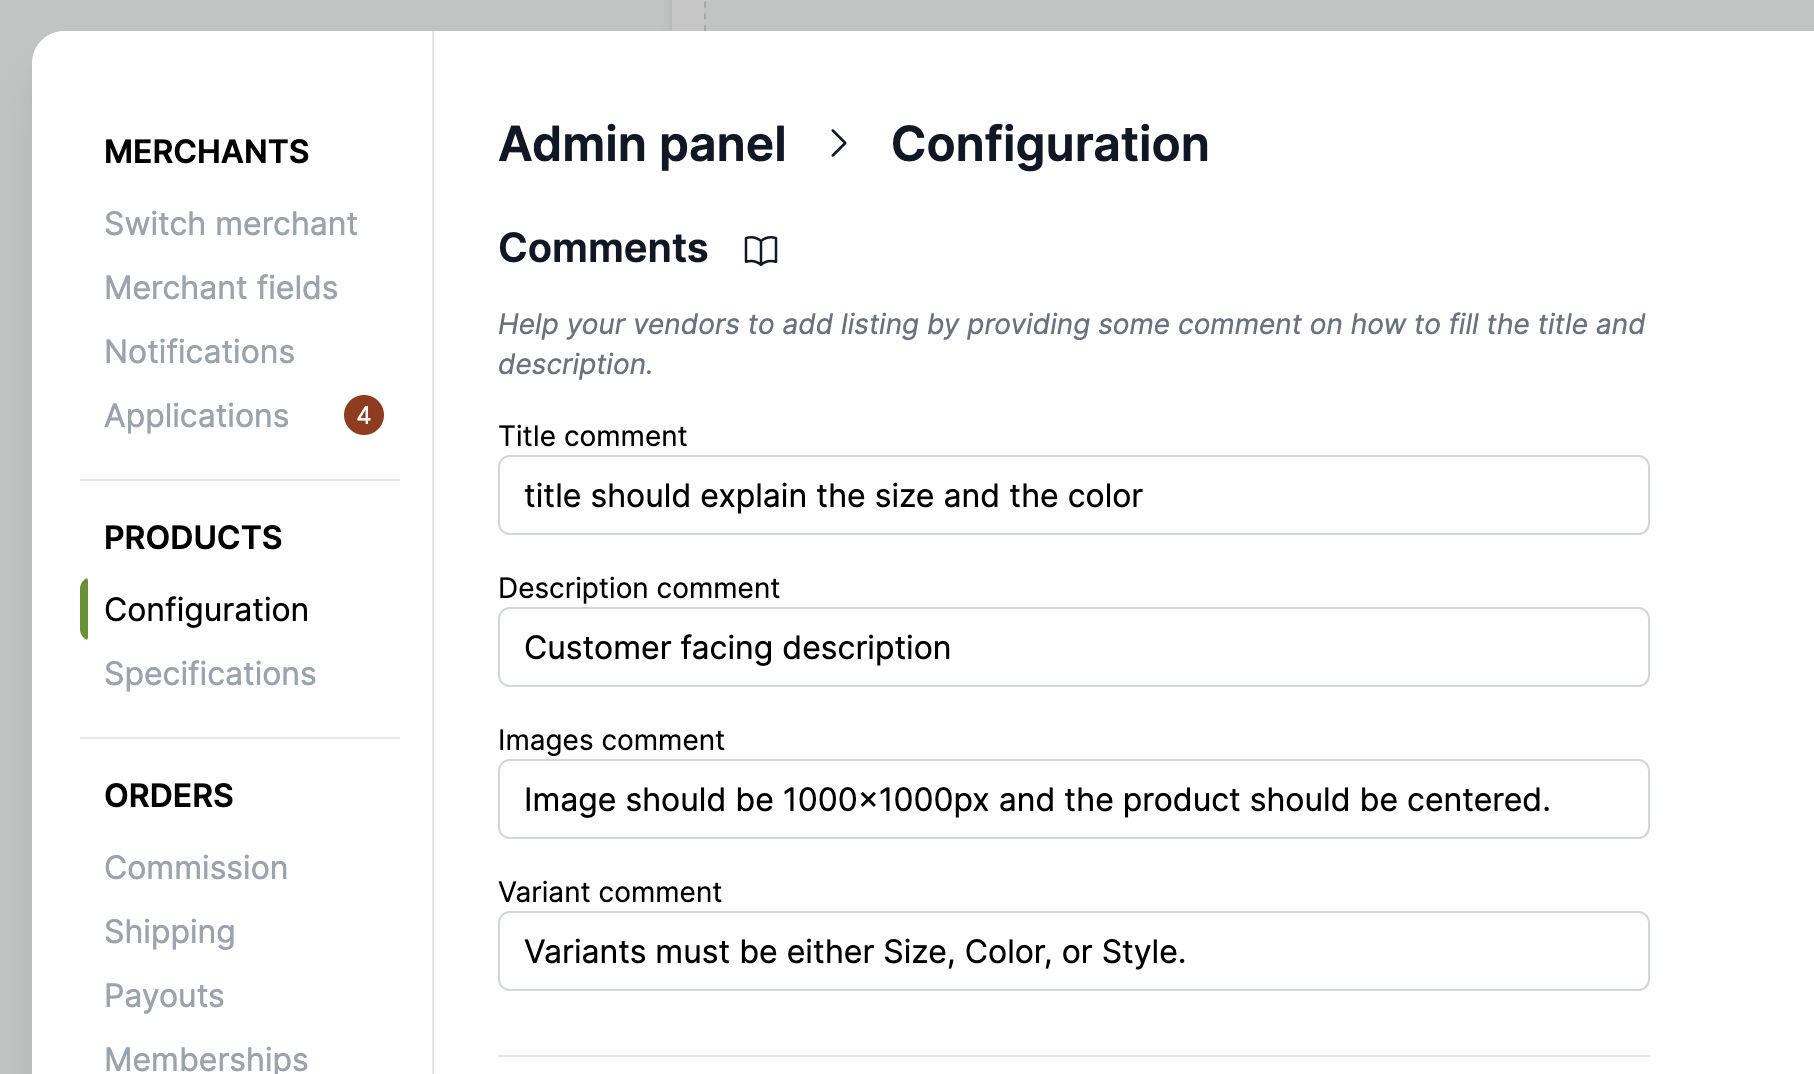1814x1074 pixels.
Task: Edit the Variant comment text box
Action: [x=1073, y=951]
